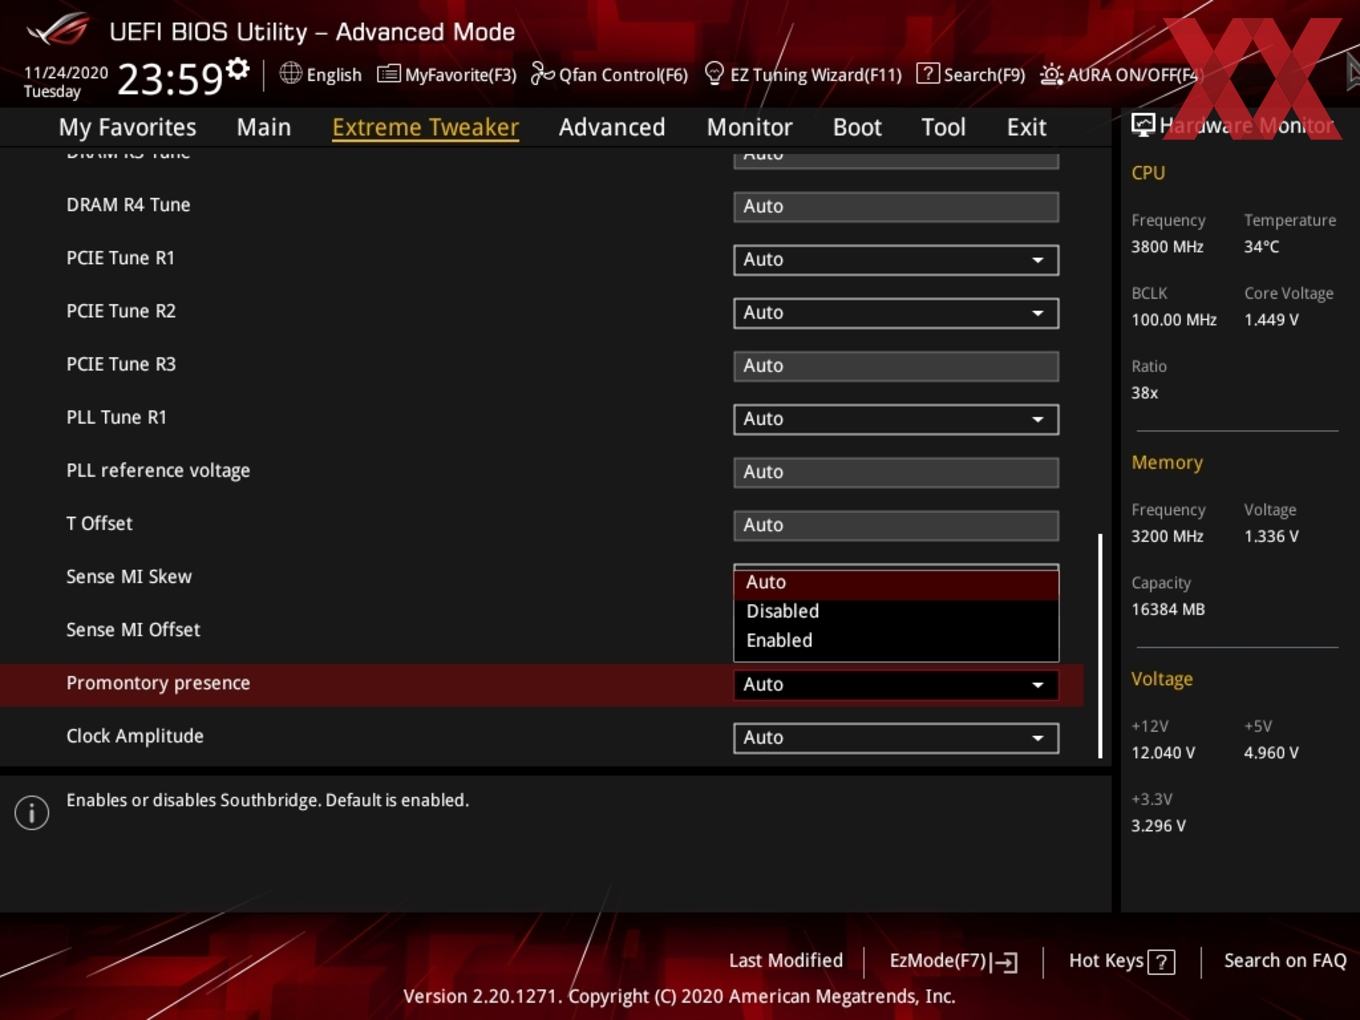Open MyFavorite(F3) list icon
This screenshot has width=1360, height=1020.
[388, 74]
